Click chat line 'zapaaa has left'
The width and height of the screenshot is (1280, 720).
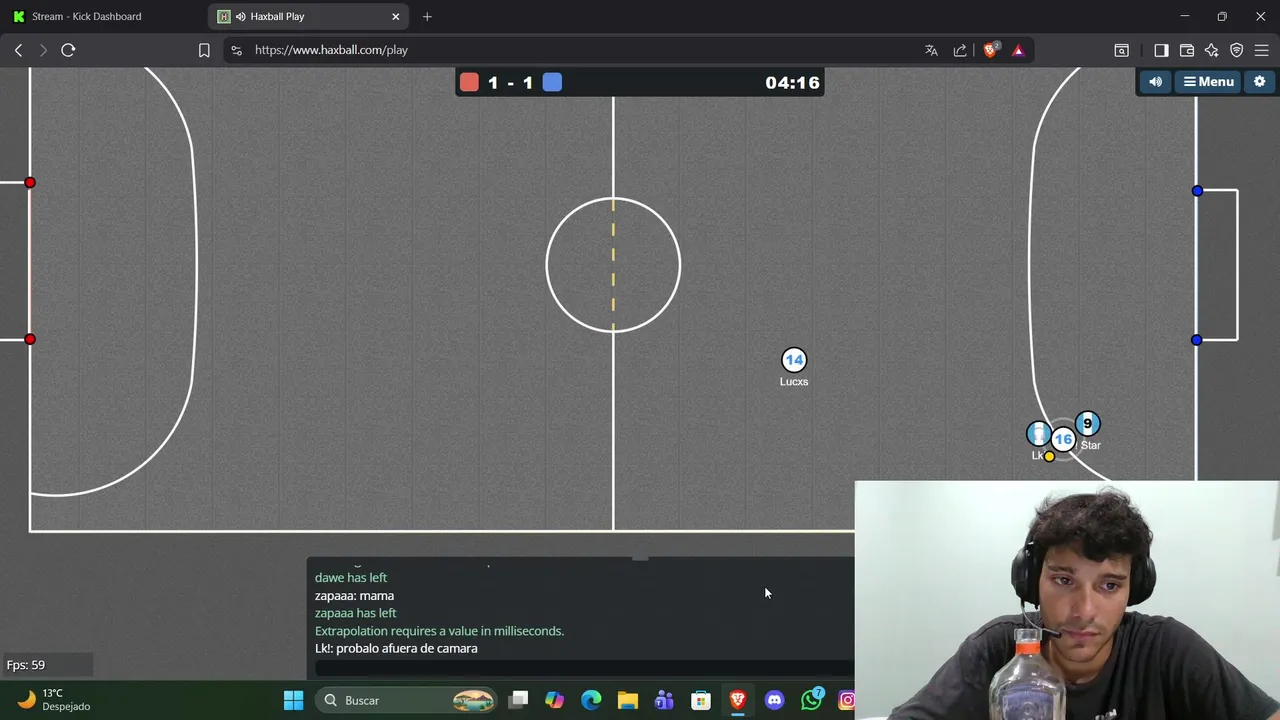[x=355, y=613]
